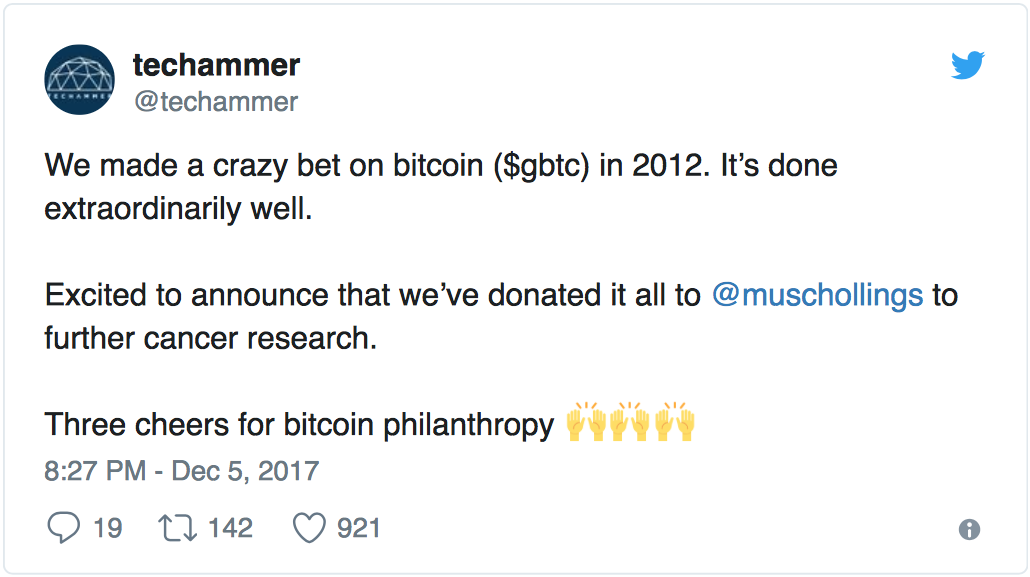Screen dimensions: 1030x577
Task: View the 19 replies count
Action: click(108, 528)
